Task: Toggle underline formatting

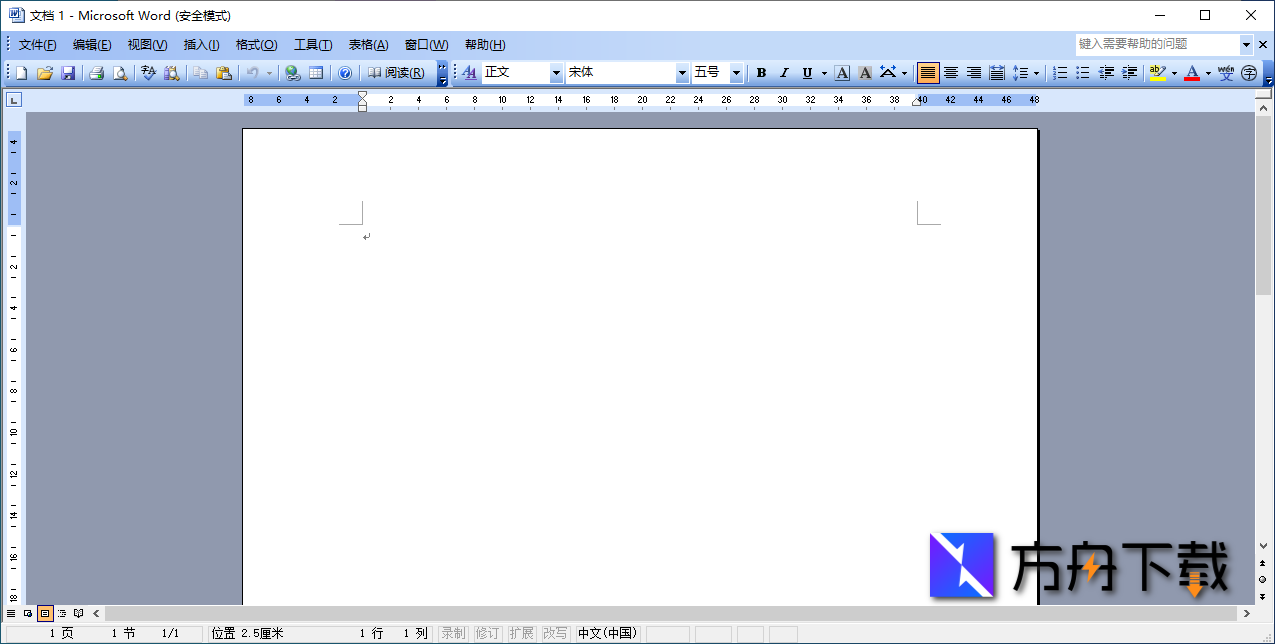Action: pyautogui.click(x=807, y=72)
